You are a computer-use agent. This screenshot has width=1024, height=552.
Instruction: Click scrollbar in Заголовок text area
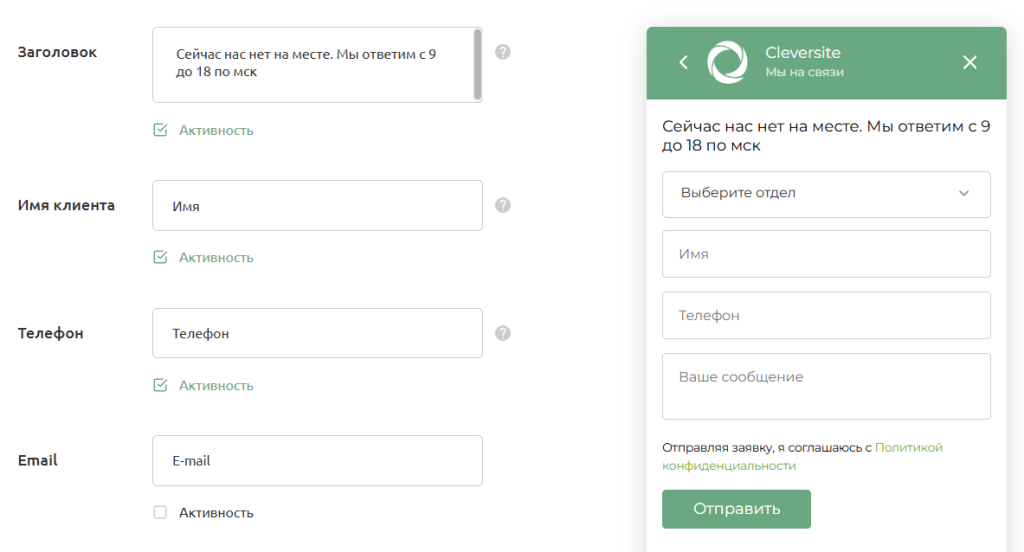click(478, 65)
